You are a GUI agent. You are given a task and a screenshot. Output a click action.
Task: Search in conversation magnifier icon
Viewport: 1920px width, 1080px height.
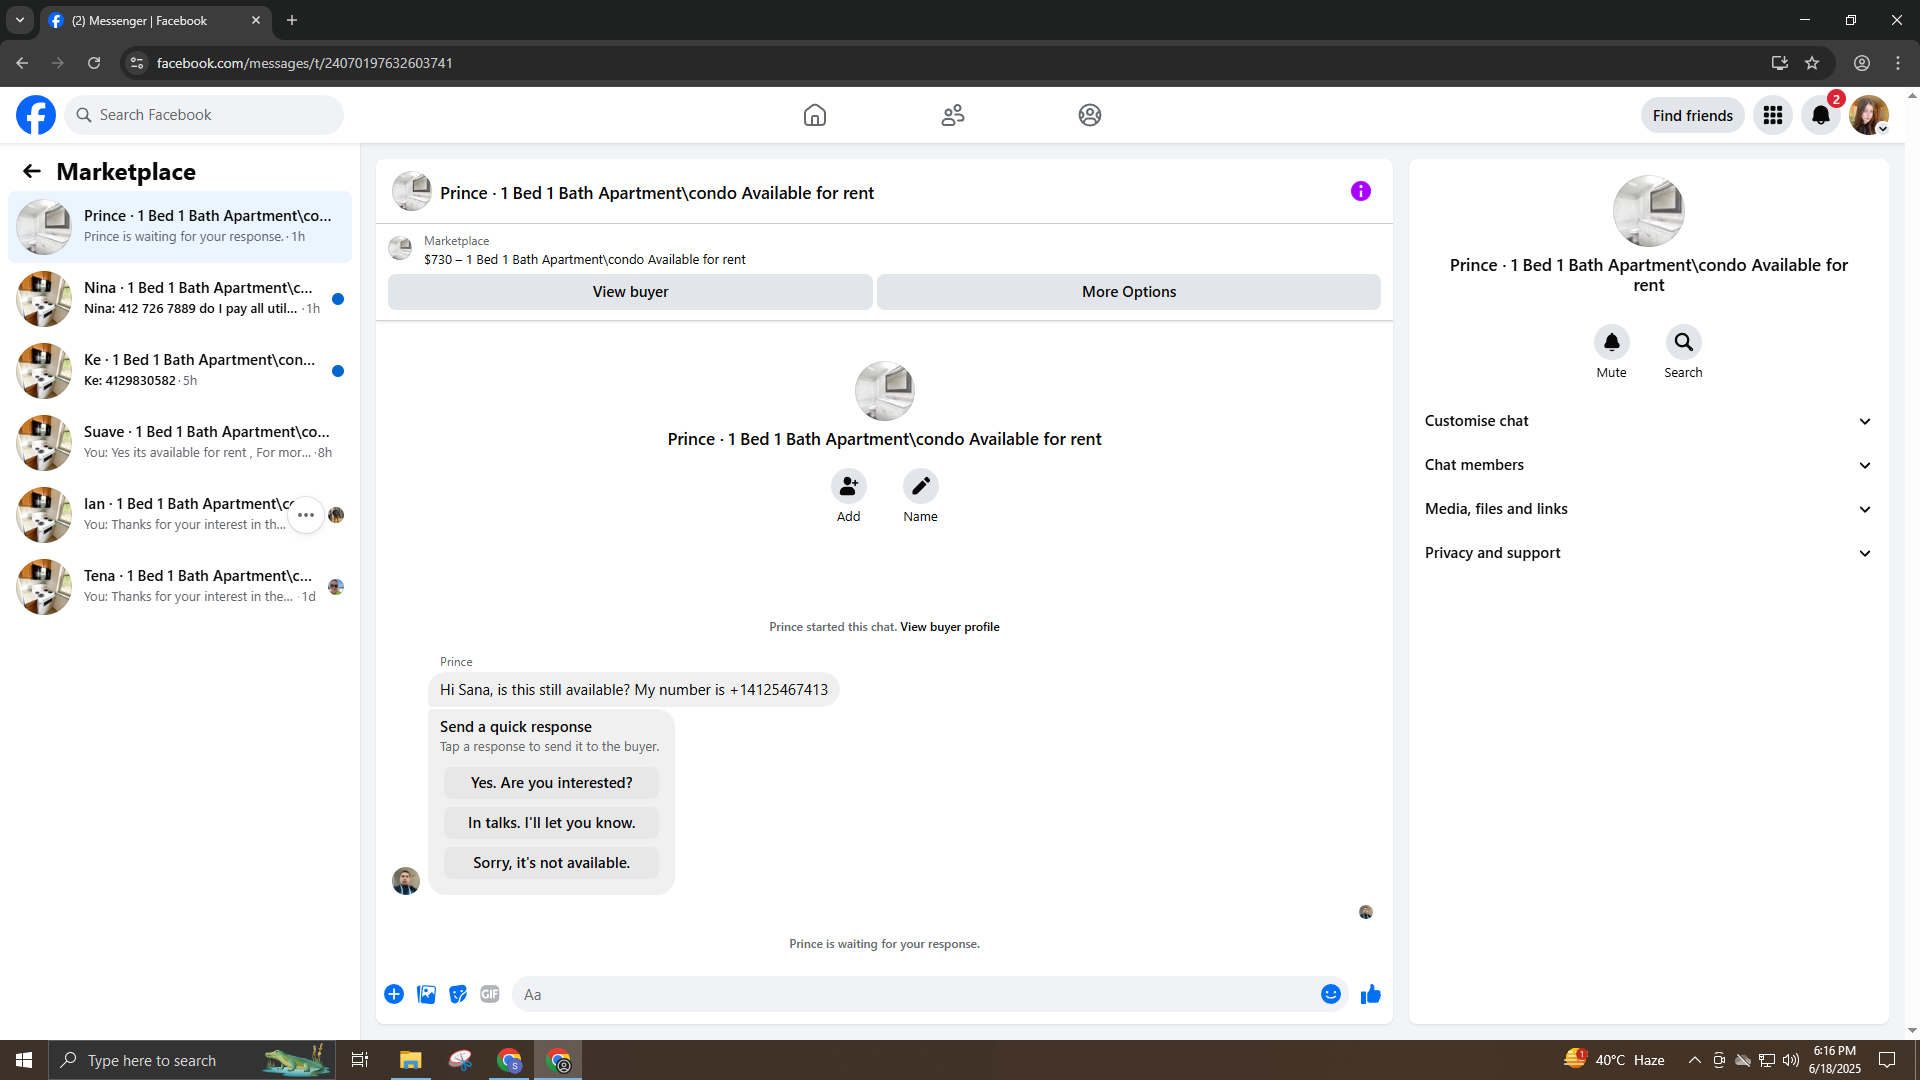click(x=1684, y=342)
